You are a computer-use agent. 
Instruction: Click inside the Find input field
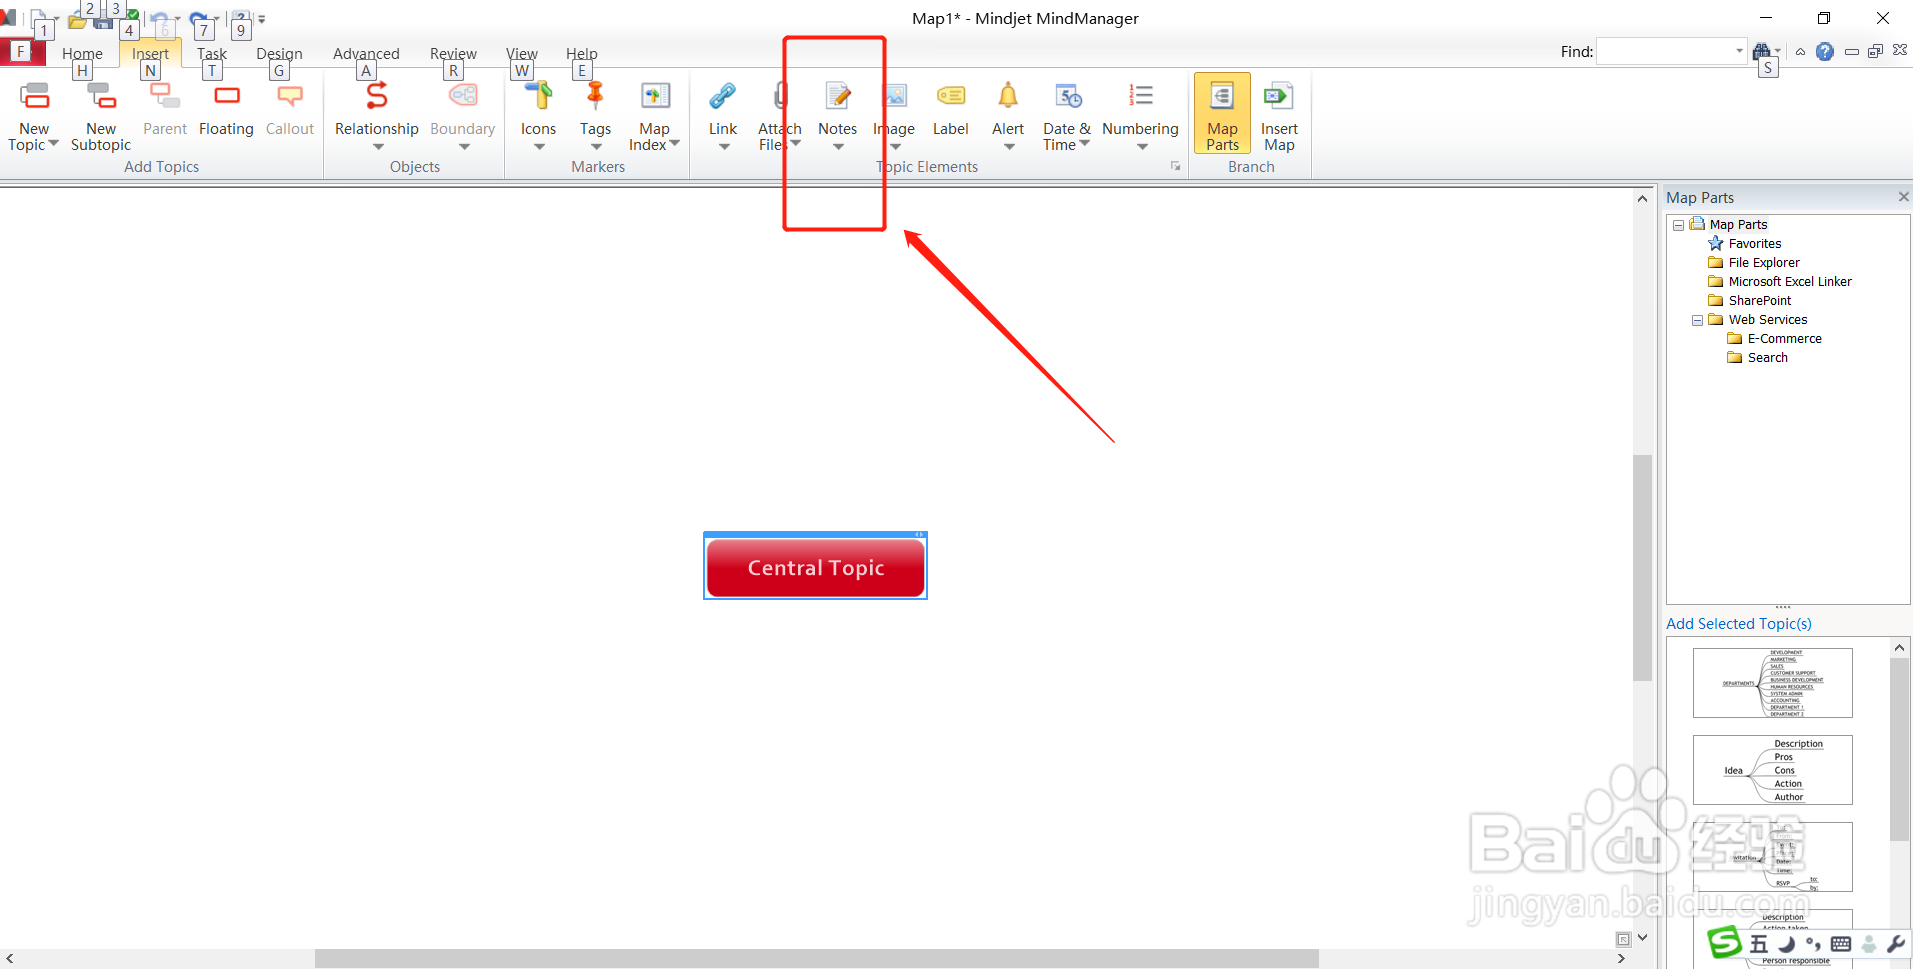coord(1665,51)
